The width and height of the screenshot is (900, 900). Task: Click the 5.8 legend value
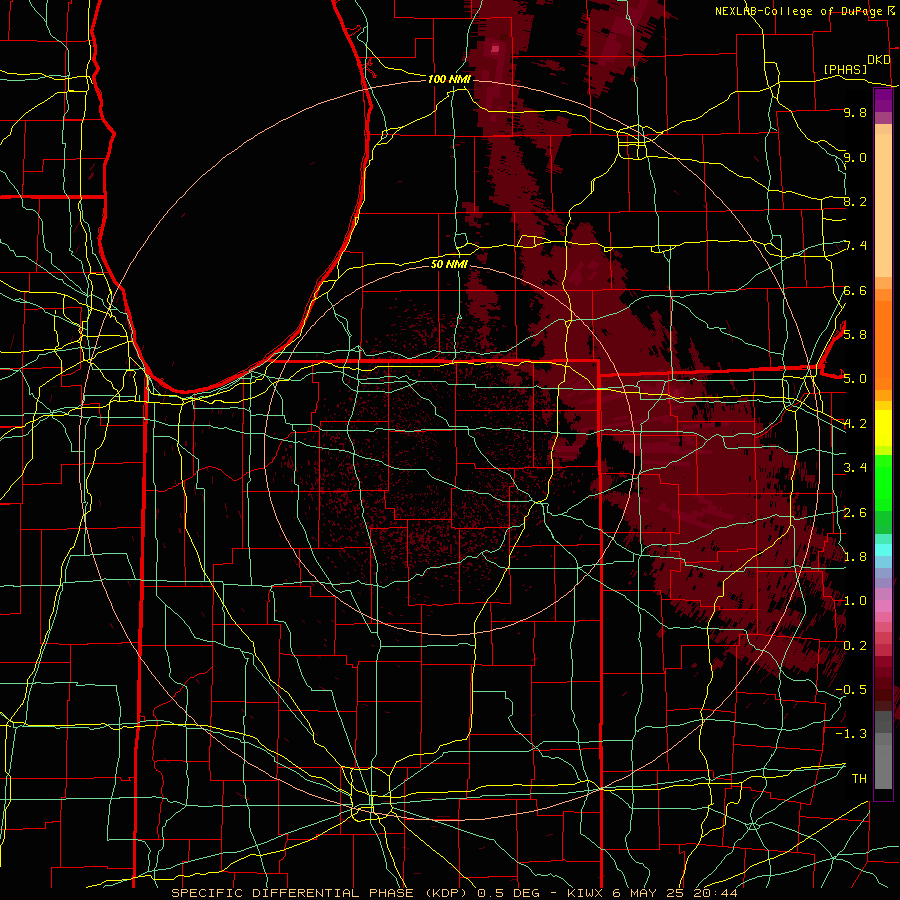point(855,335)
